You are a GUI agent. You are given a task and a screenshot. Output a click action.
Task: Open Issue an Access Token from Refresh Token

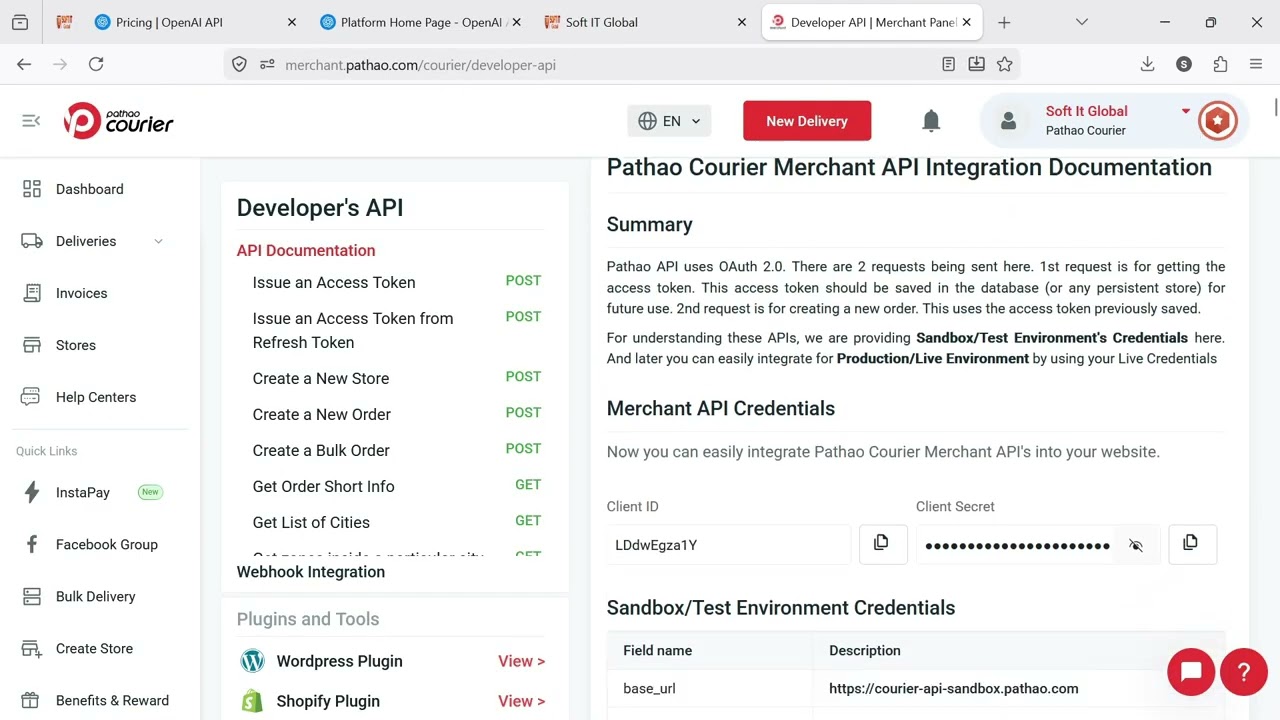coord(353,330)
